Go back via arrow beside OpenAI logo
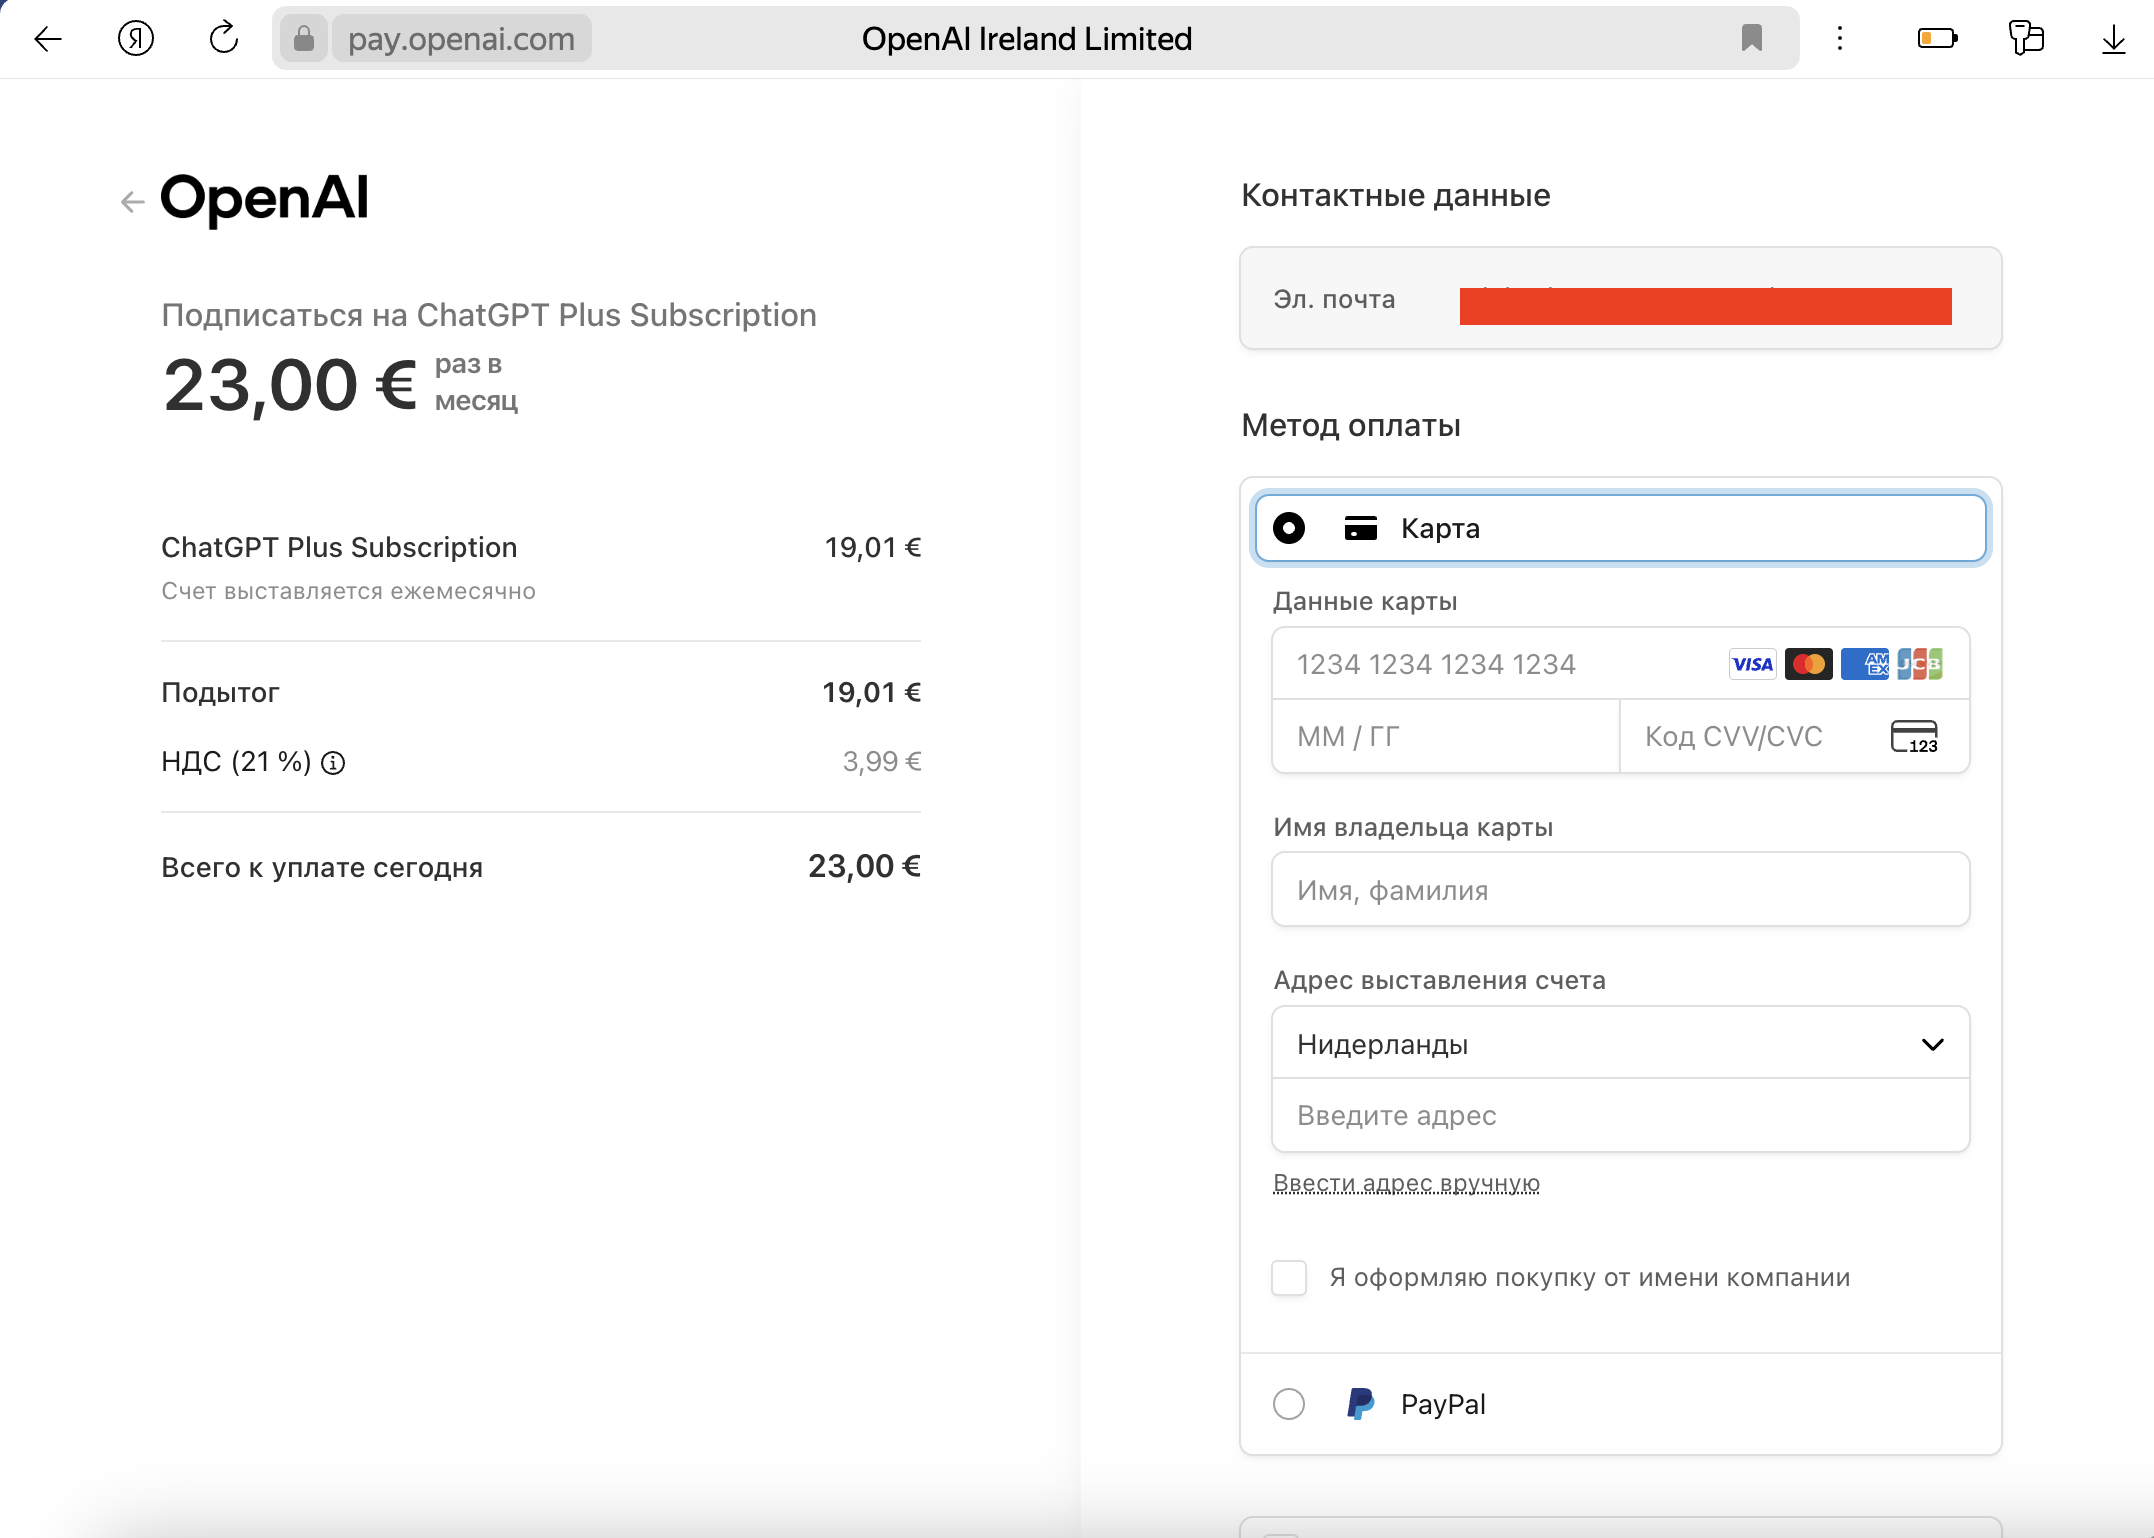This screenshot has height=1538, width=2154. click(x=132, y=202)
